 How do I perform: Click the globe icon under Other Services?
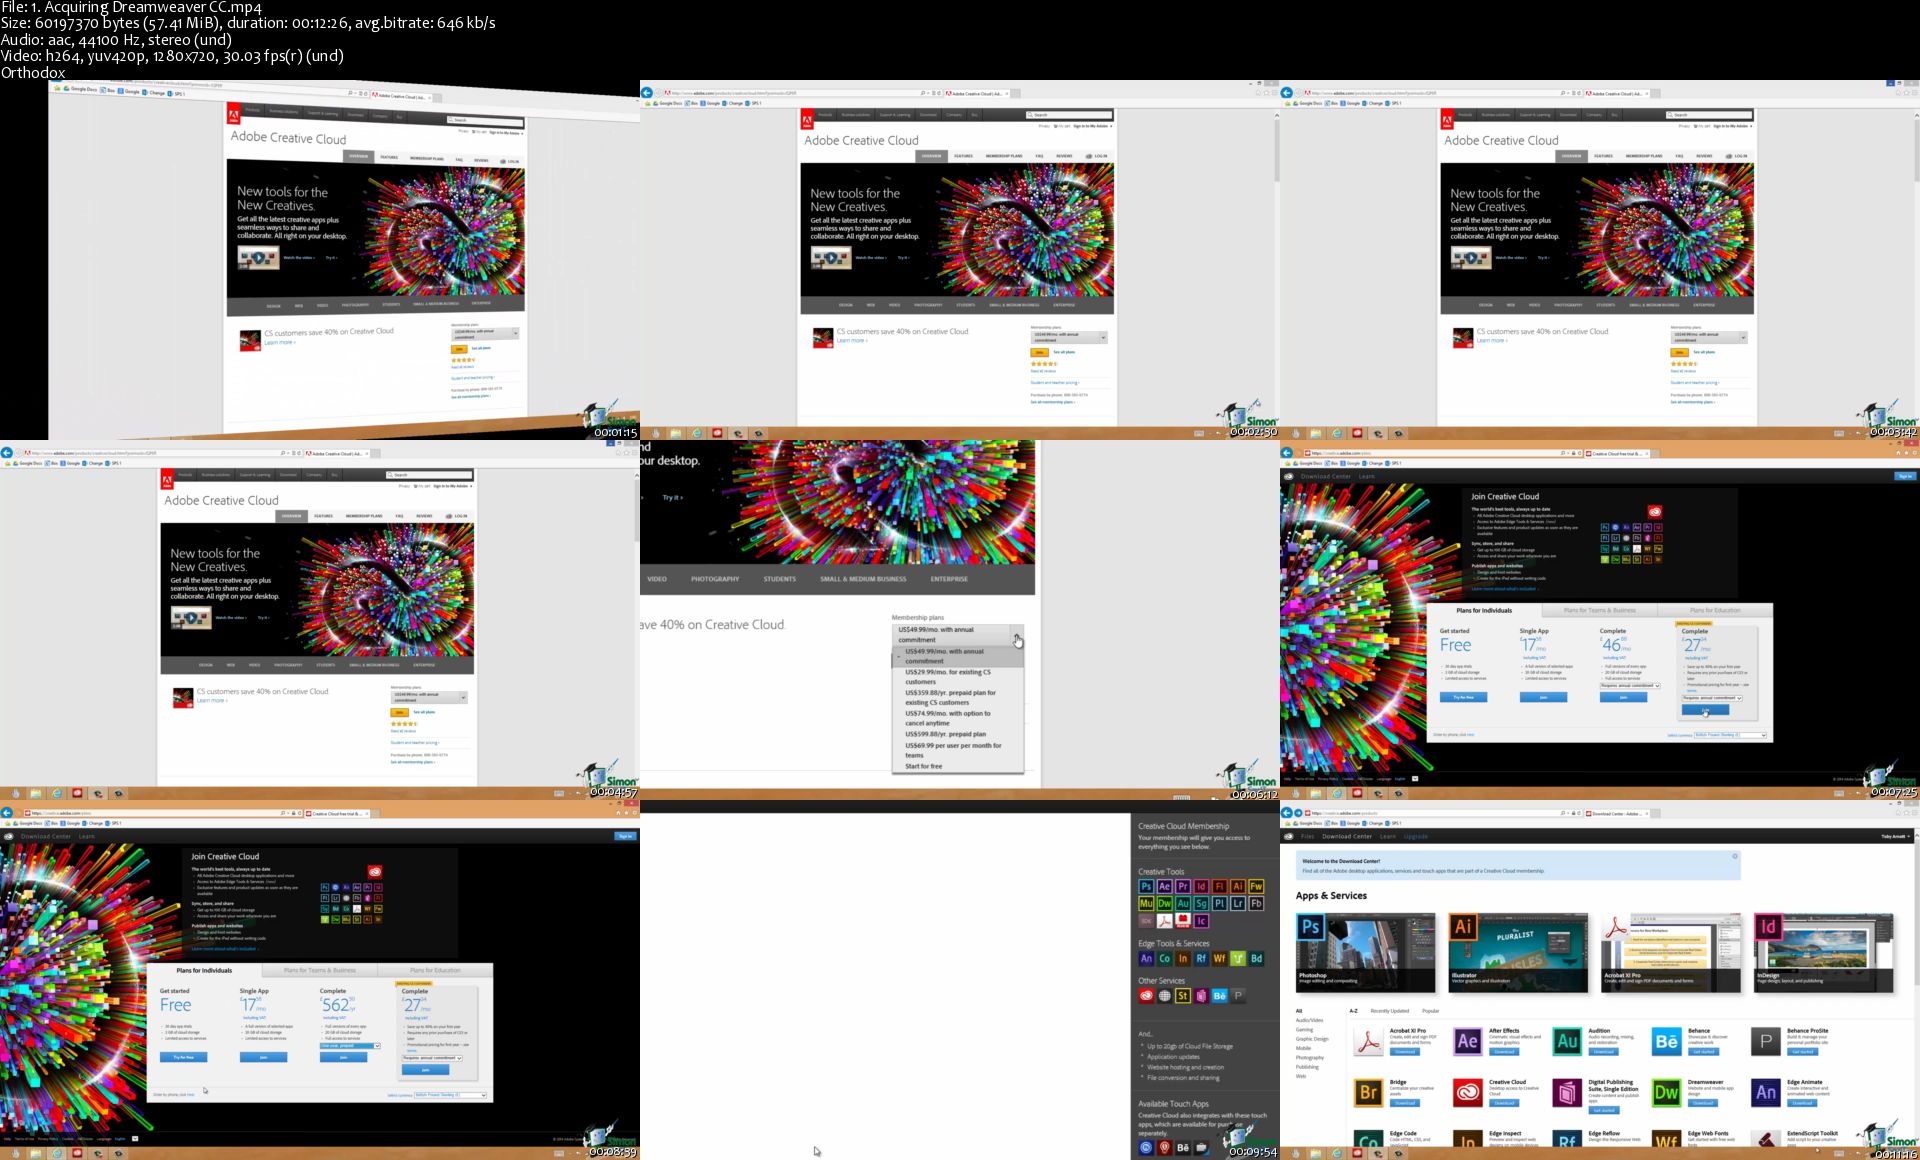(1165, 995)
